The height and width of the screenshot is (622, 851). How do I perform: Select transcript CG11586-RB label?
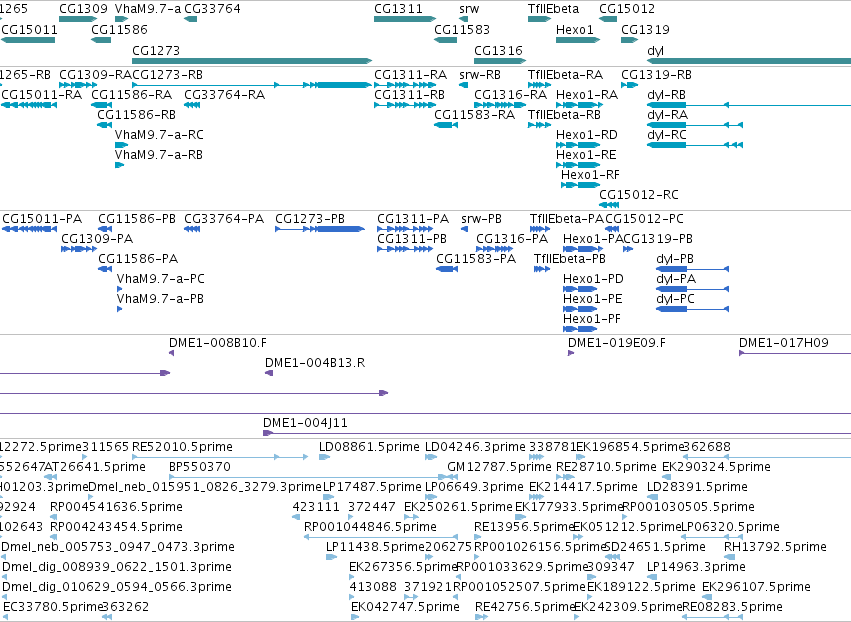pyautogui.click(x=136, y=115)
